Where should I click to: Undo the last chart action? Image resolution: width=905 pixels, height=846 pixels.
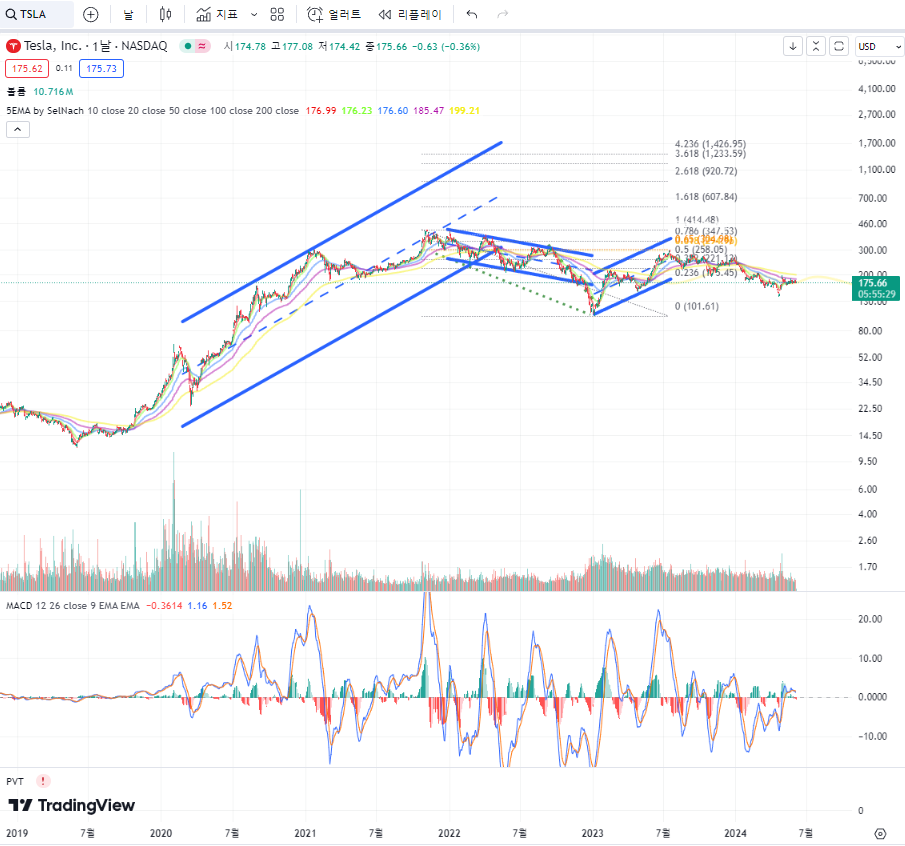tap(472, 14)
